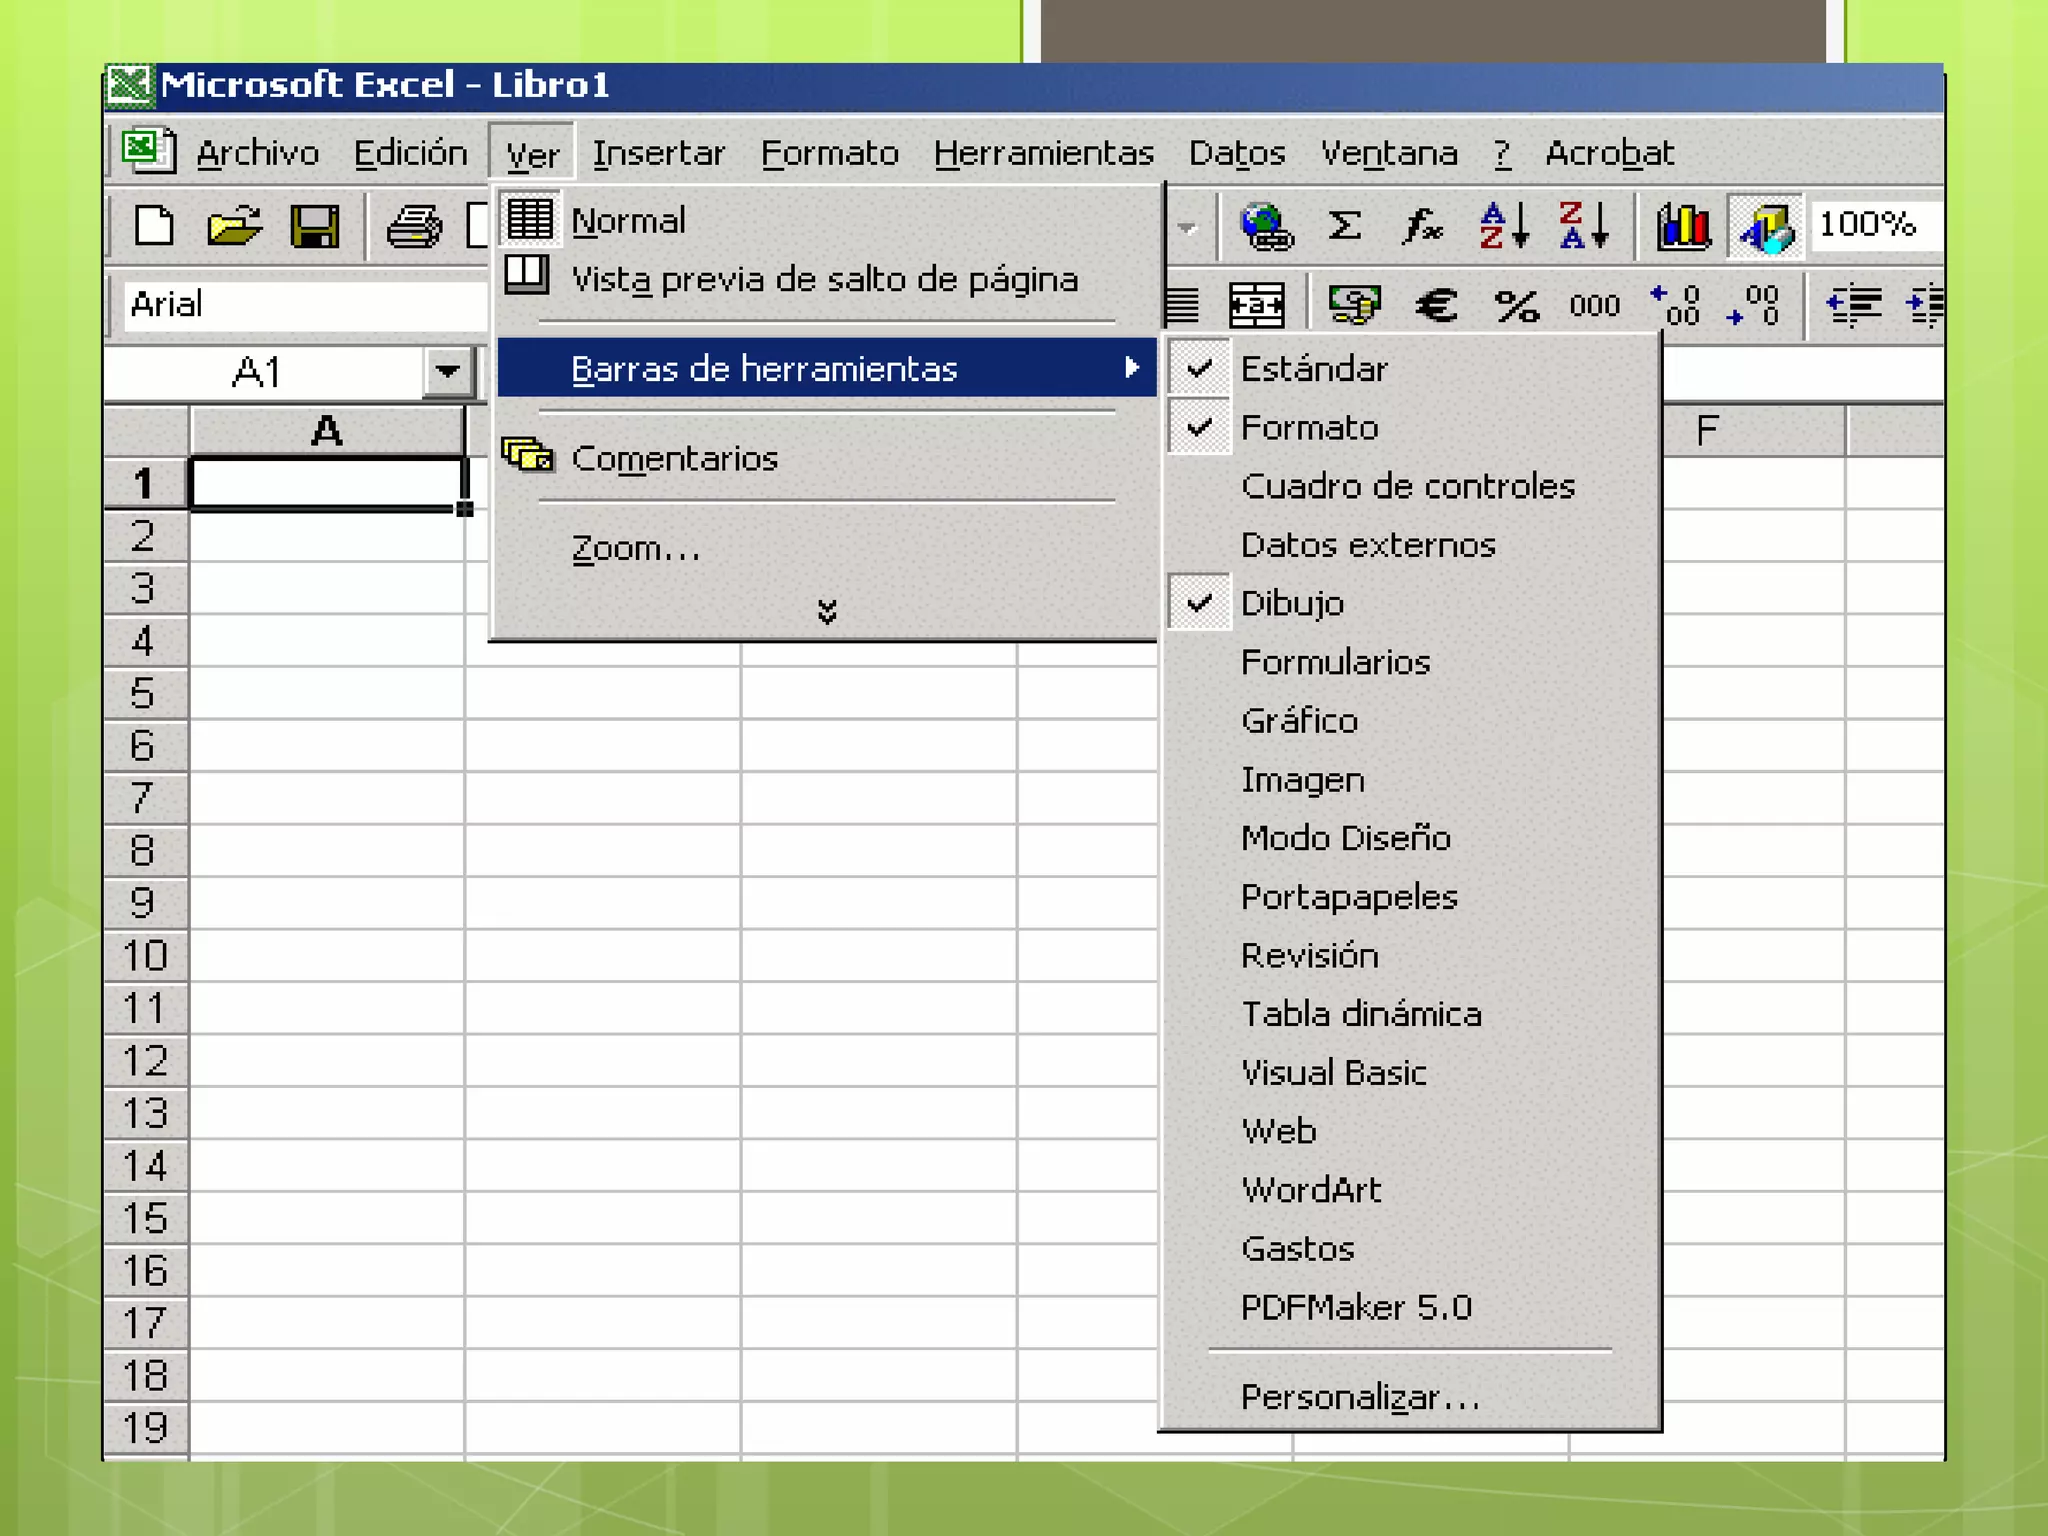
Task: Select Comentarios in the Ver menu
Action: click(x=674, y=459)
